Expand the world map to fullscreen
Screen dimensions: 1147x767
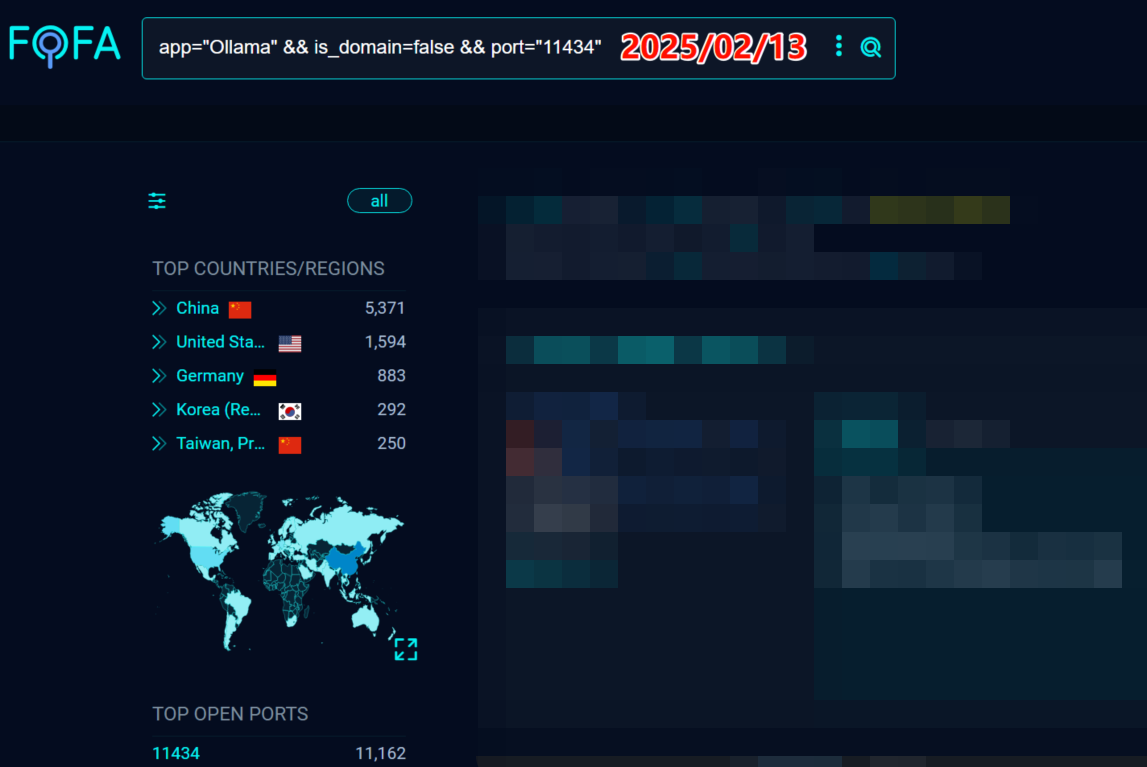pos(405,649)
